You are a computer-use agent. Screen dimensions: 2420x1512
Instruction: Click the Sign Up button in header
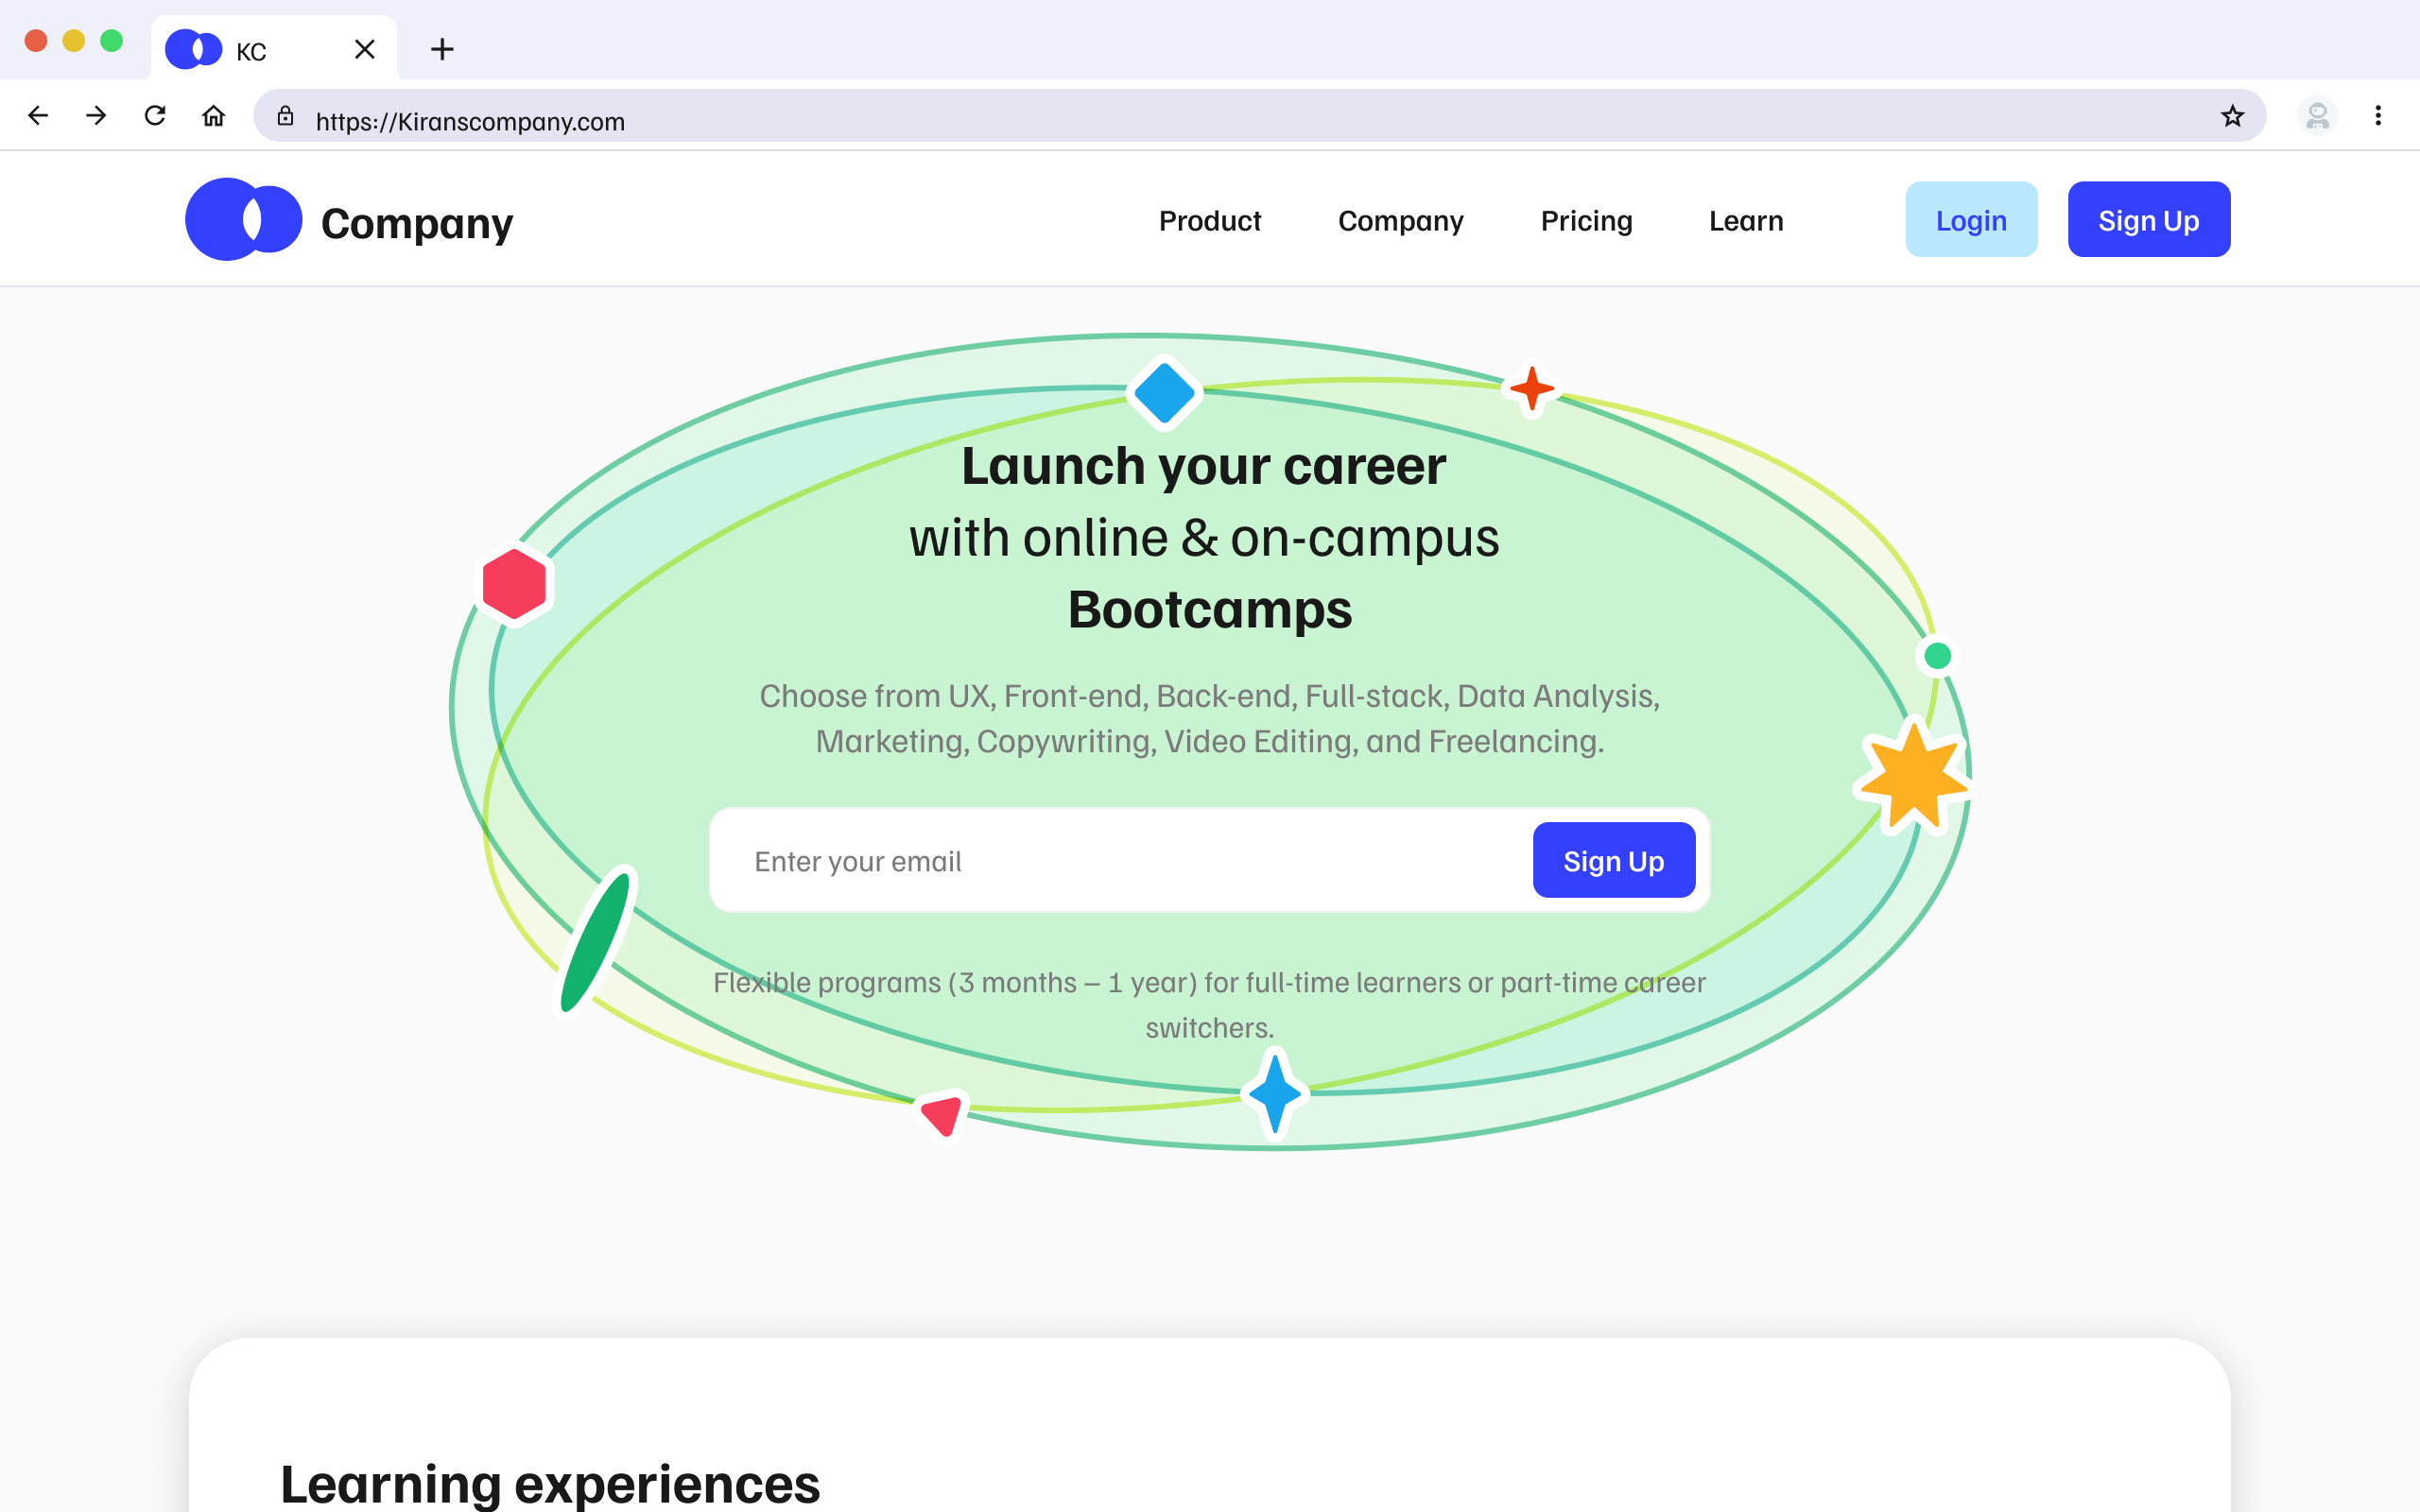point(2148,219)
